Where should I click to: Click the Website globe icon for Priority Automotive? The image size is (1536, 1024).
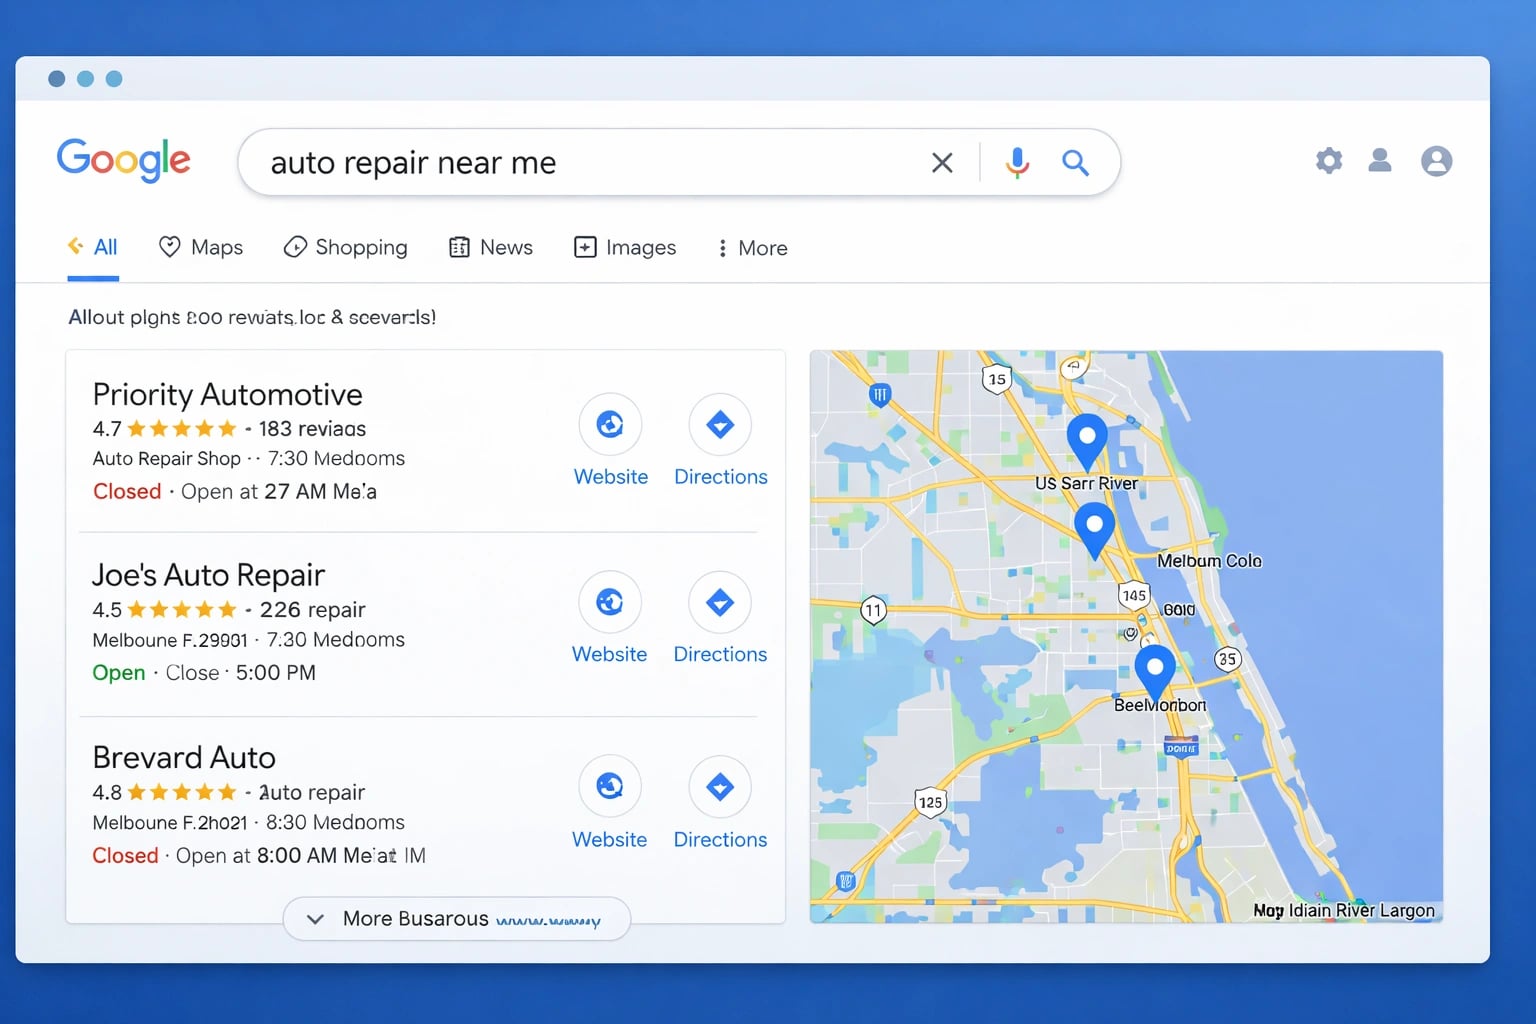point(611,423)
